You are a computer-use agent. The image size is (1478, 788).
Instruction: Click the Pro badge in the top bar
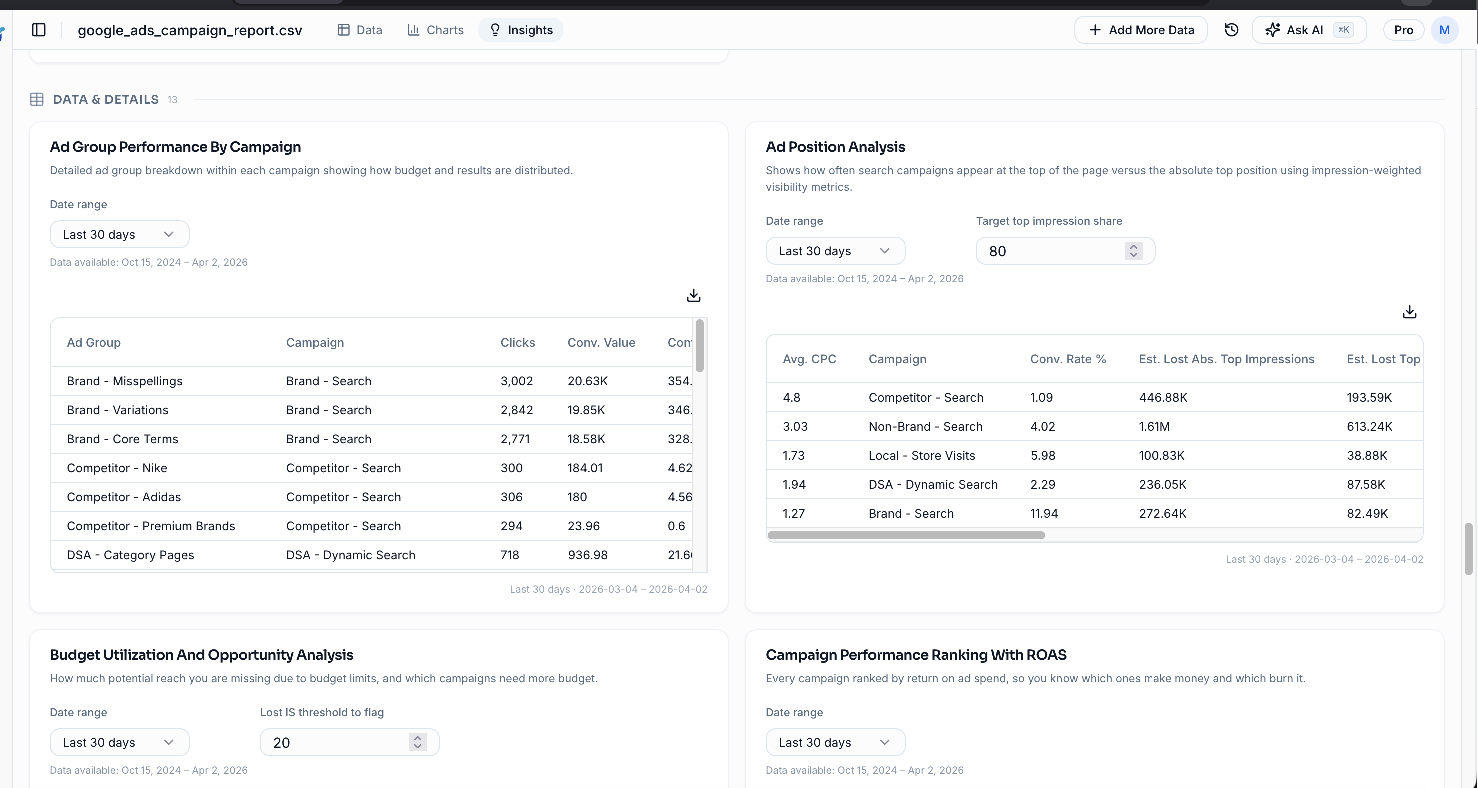tap(1403, 29)
